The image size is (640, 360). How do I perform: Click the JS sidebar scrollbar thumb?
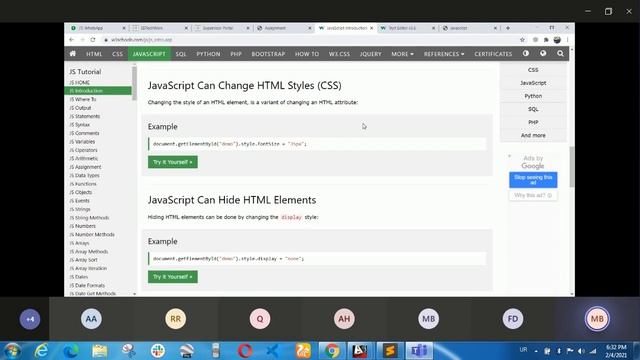(134, 83)
